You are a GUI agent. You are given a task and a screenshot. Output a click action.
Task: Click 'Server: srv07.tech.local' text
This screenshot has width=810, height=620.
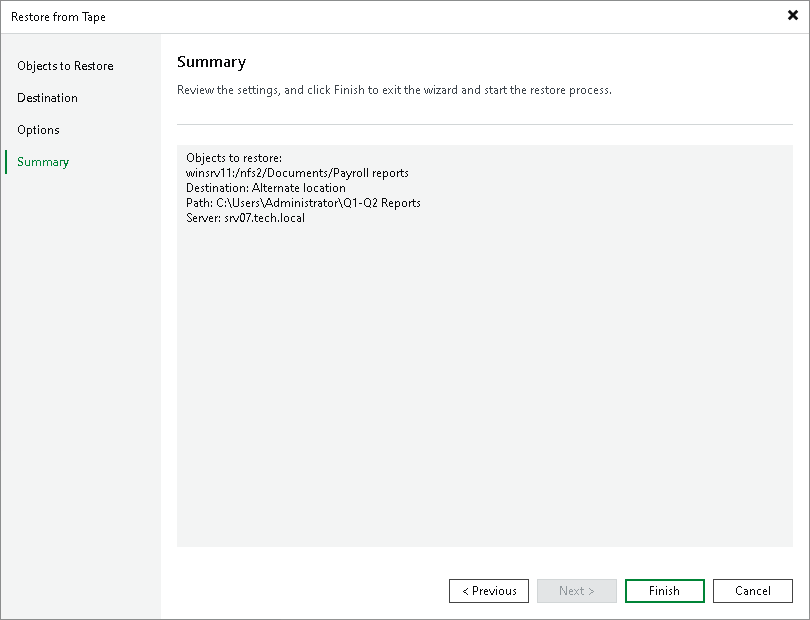click(245, 218)
